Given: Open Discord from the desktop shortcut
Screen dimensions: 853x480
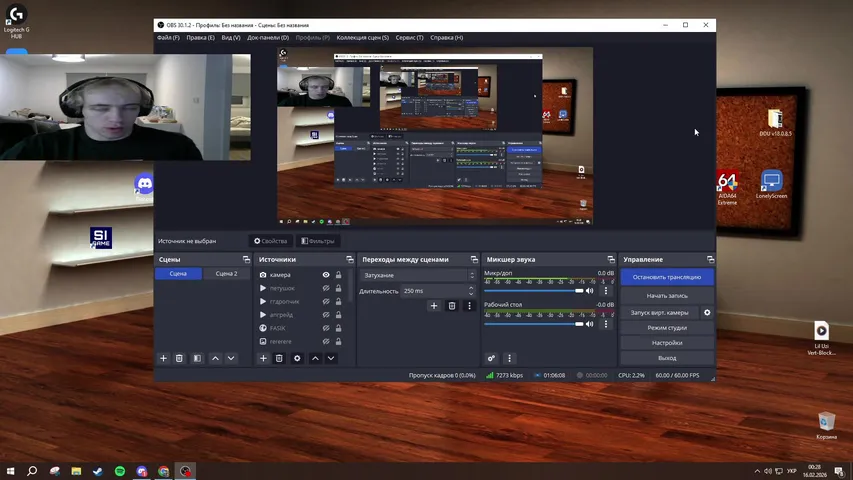Looking at the screenshot, I should coord(144,184).
